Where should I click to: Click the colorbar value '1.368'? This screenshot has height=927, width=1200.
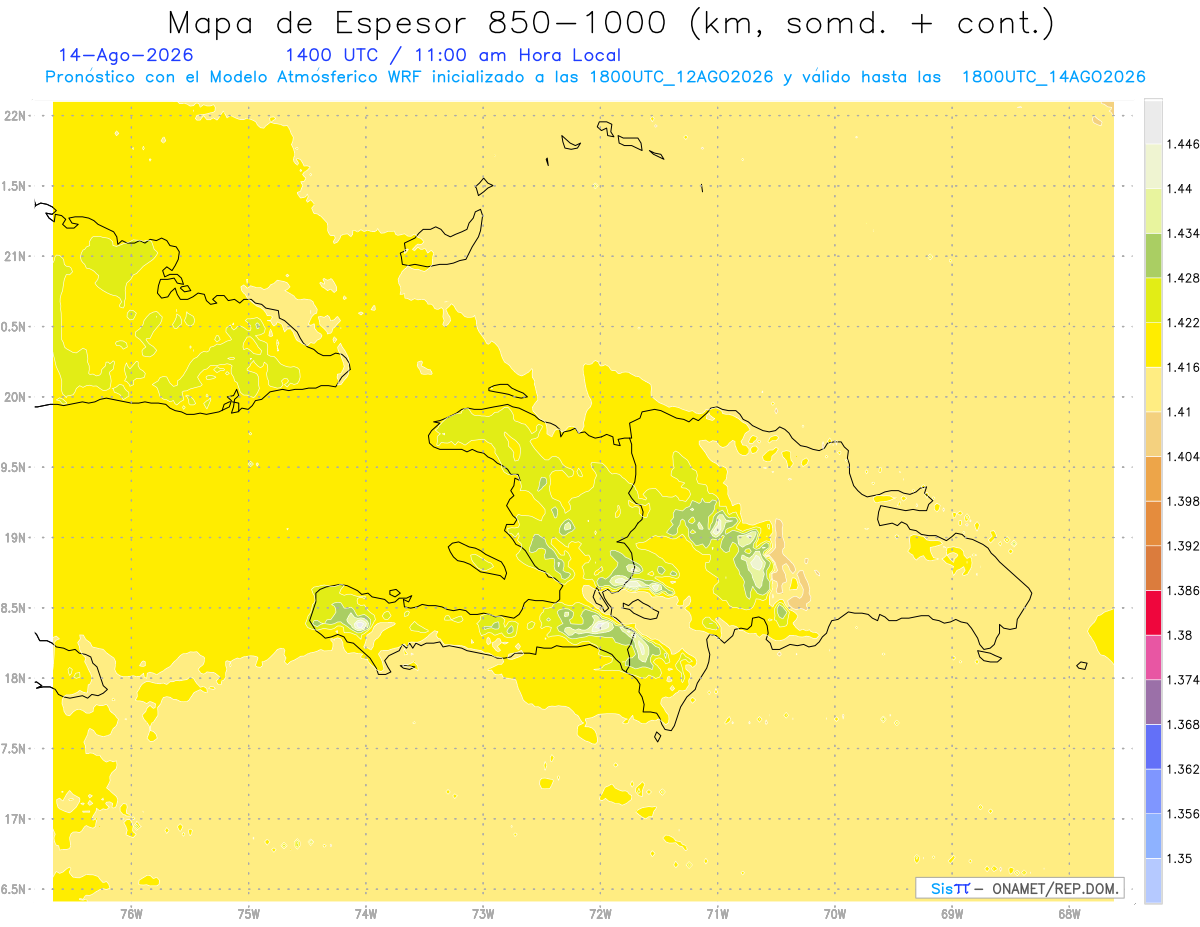[x=1183, y=725]
